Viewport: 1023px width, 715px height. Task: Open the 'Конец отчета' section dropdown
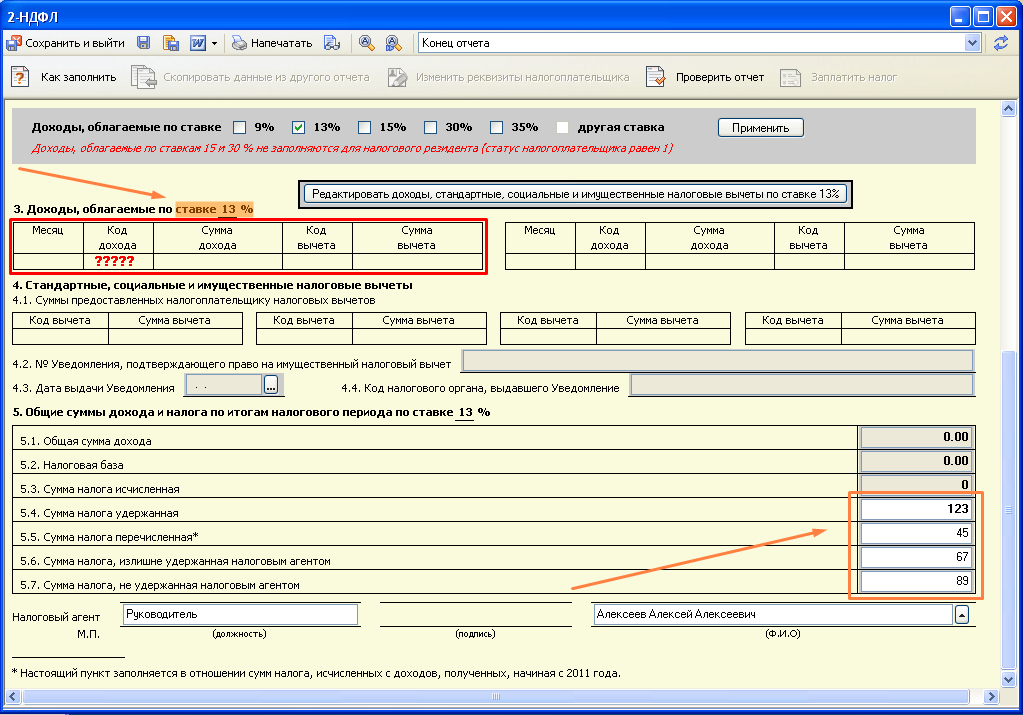[x=972, y=43]
